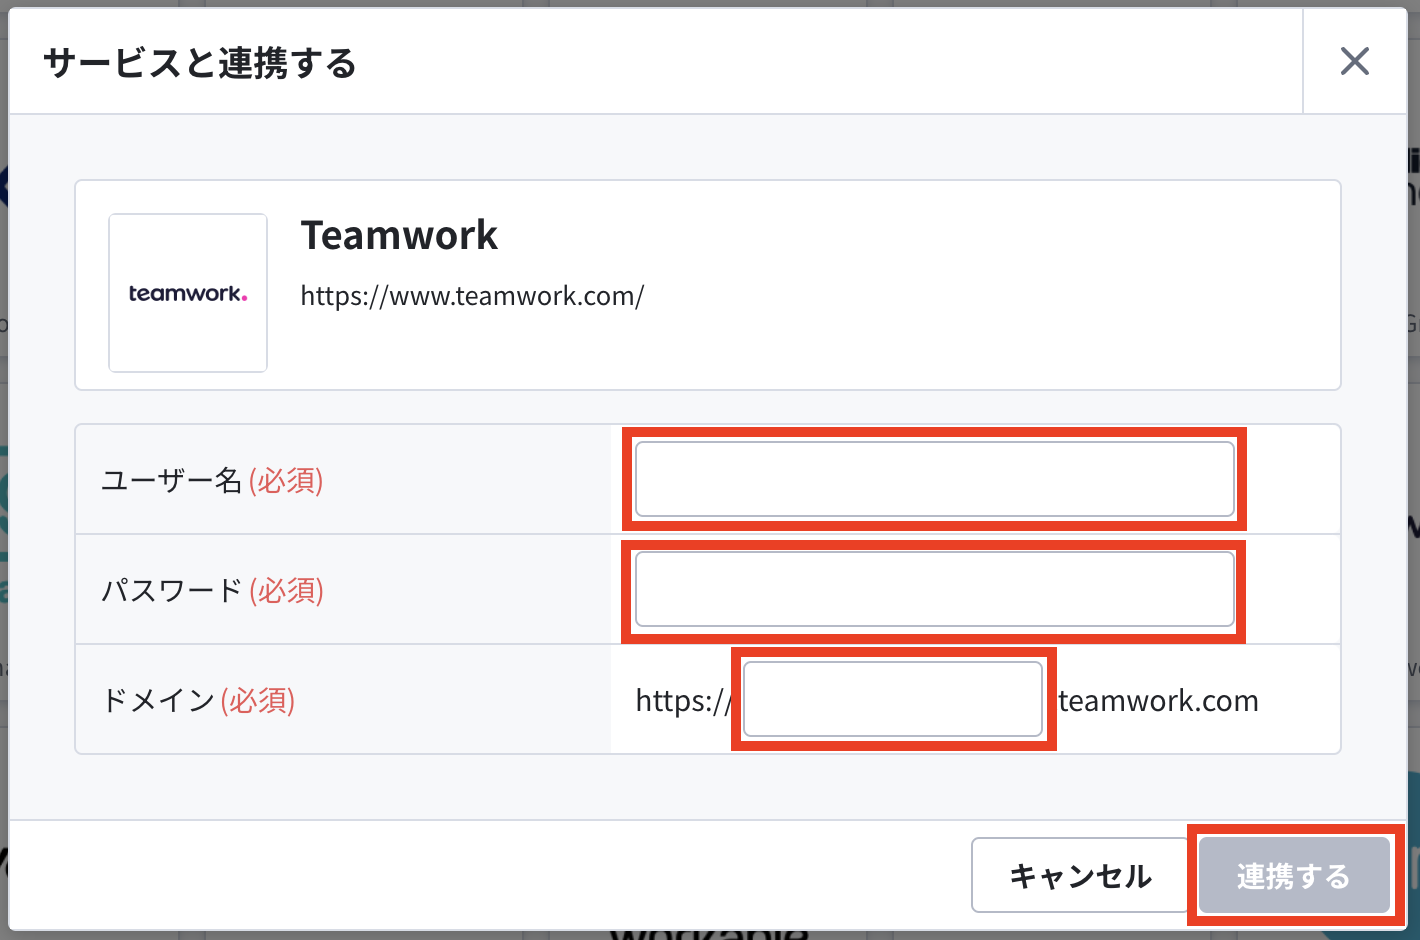Click the サービスと連携する dialog heading

tap(200, 63)
